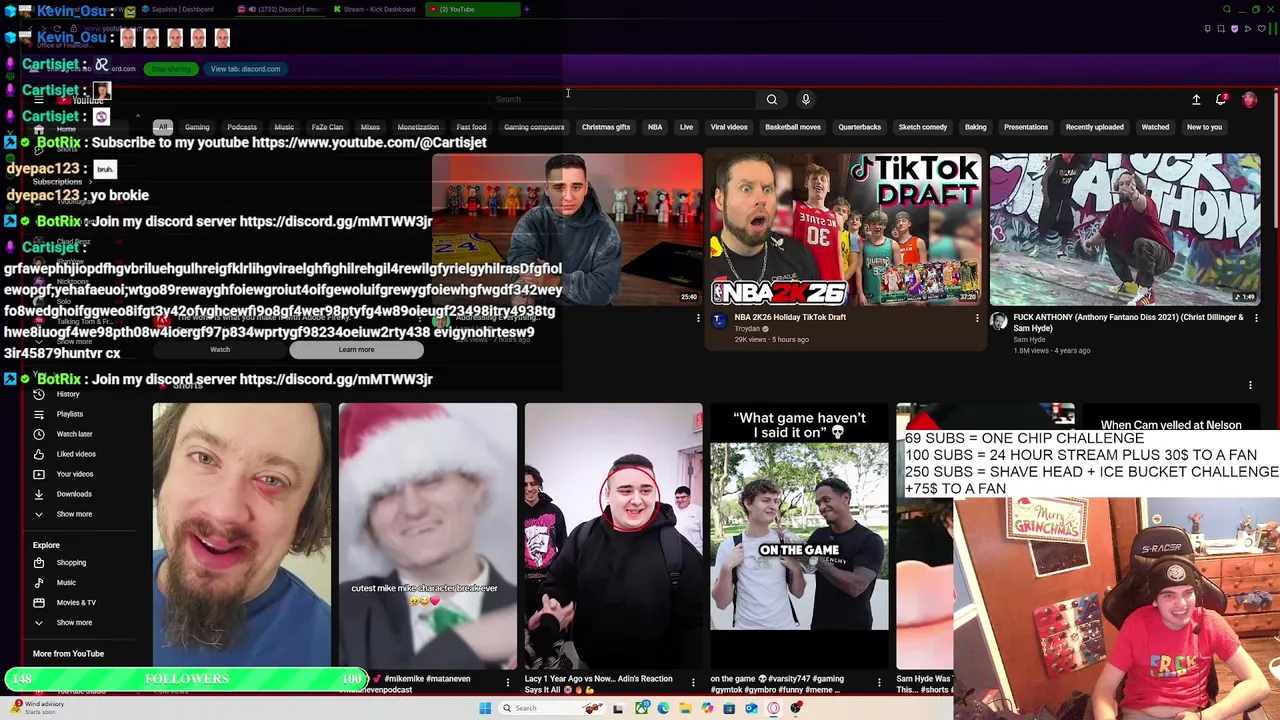The height and width of the screenshot is (720, 1280).
Task: Select the Gaming filter chip
Action: pyautogui.click(x=197, y=127)
